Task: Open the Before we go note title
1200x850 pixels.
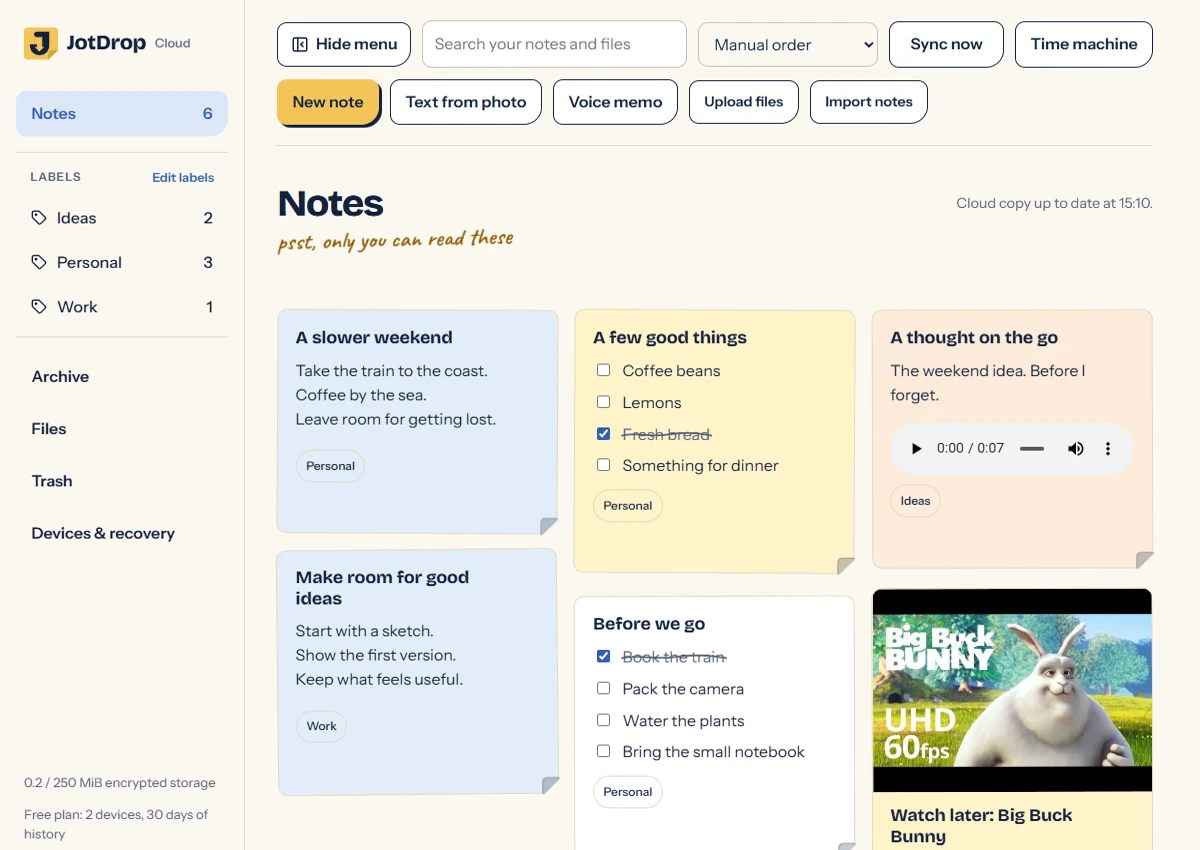Action: [x=649, y=624]
